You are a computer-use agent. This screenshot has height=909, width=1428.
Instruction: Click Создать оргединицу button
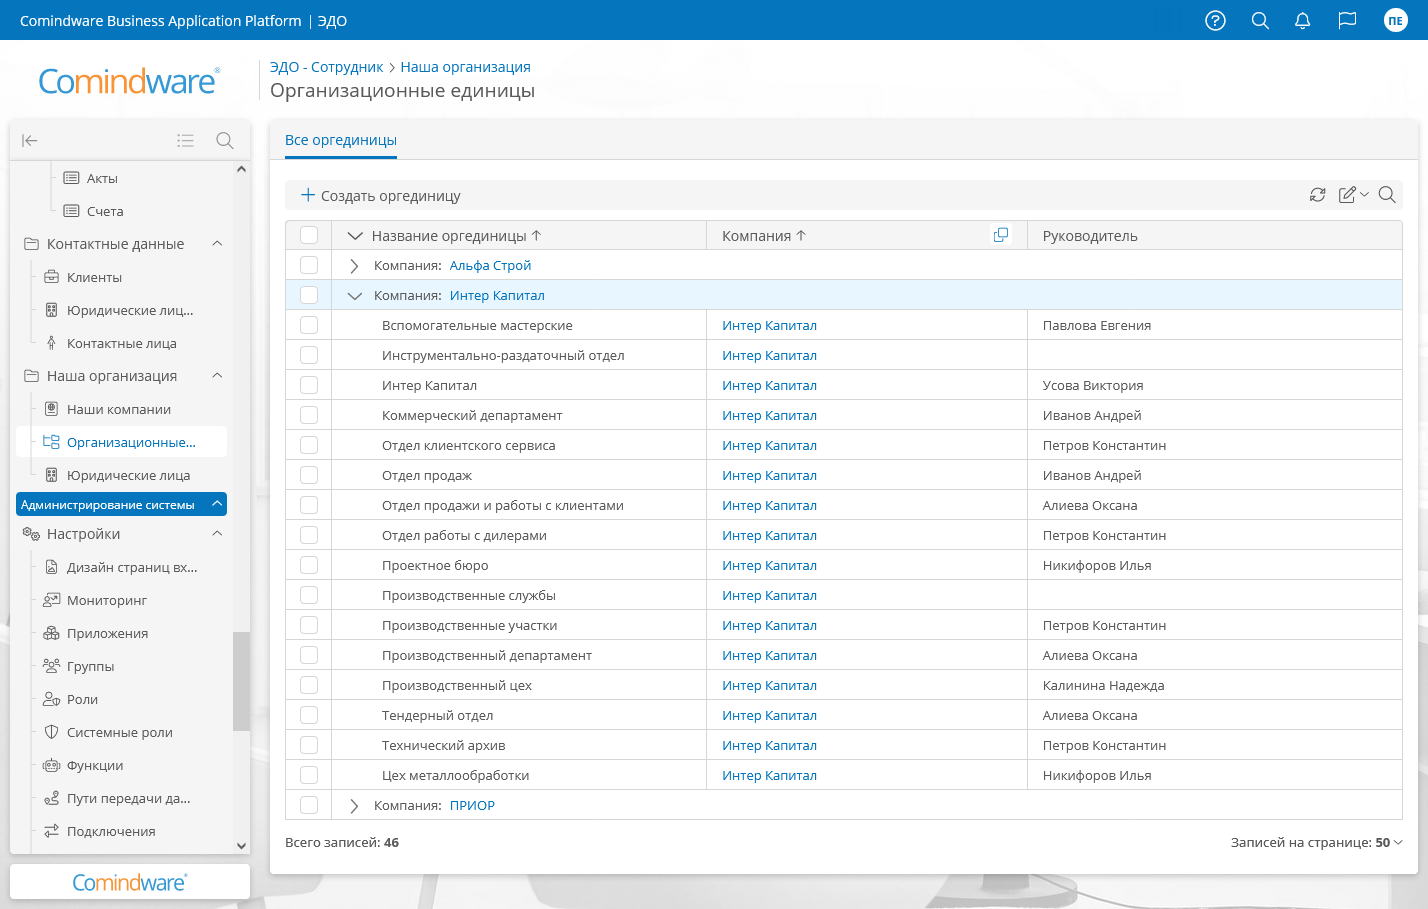381,195
